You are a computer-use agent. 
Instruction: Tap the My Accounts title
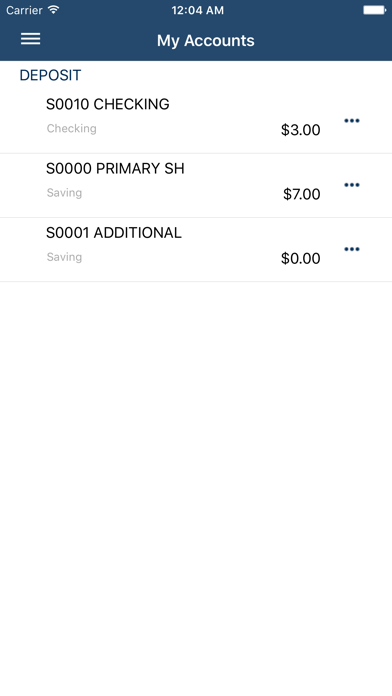[206, 41]
